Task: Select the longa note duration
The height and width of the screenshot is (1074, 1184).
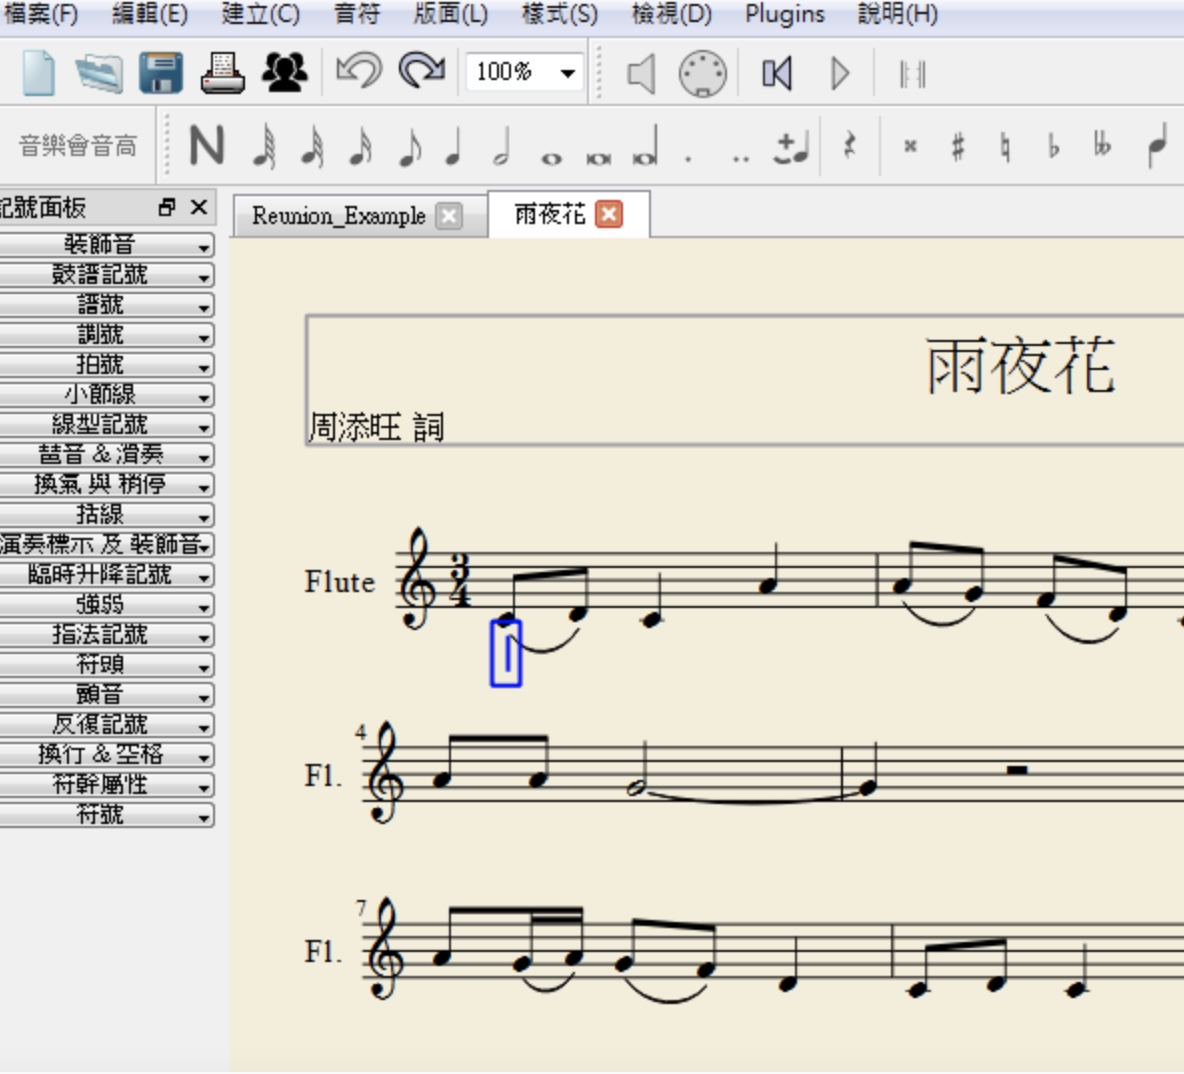Action: 646,146
